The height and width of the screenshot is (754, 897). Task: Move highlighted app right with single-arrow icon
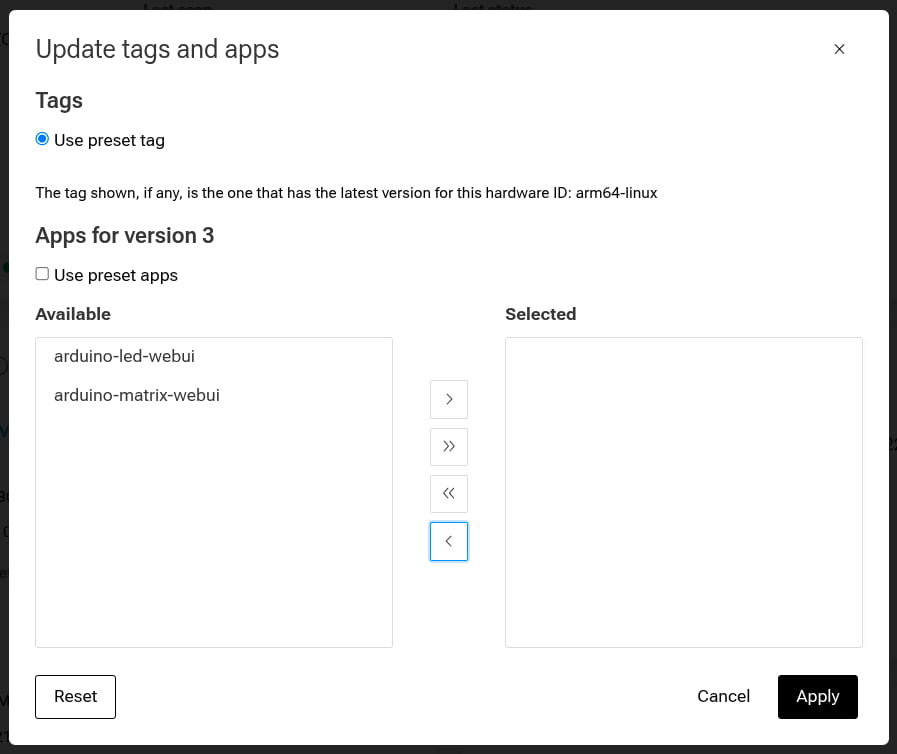click(448, 399)
